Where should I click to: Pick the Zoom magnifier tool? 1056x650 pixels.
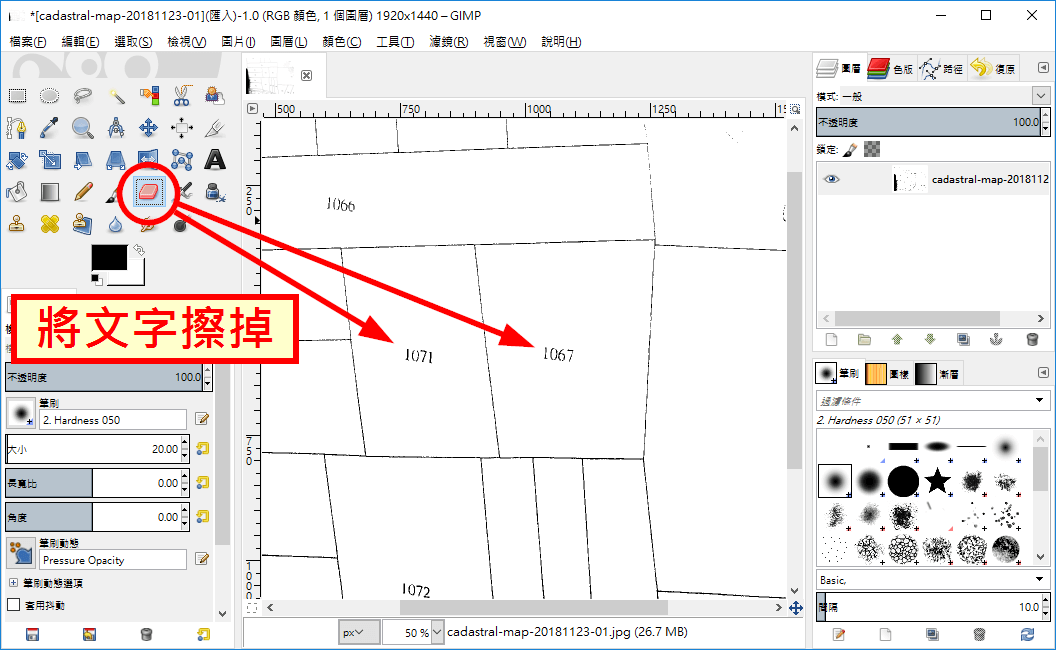[x=82, y=128]
